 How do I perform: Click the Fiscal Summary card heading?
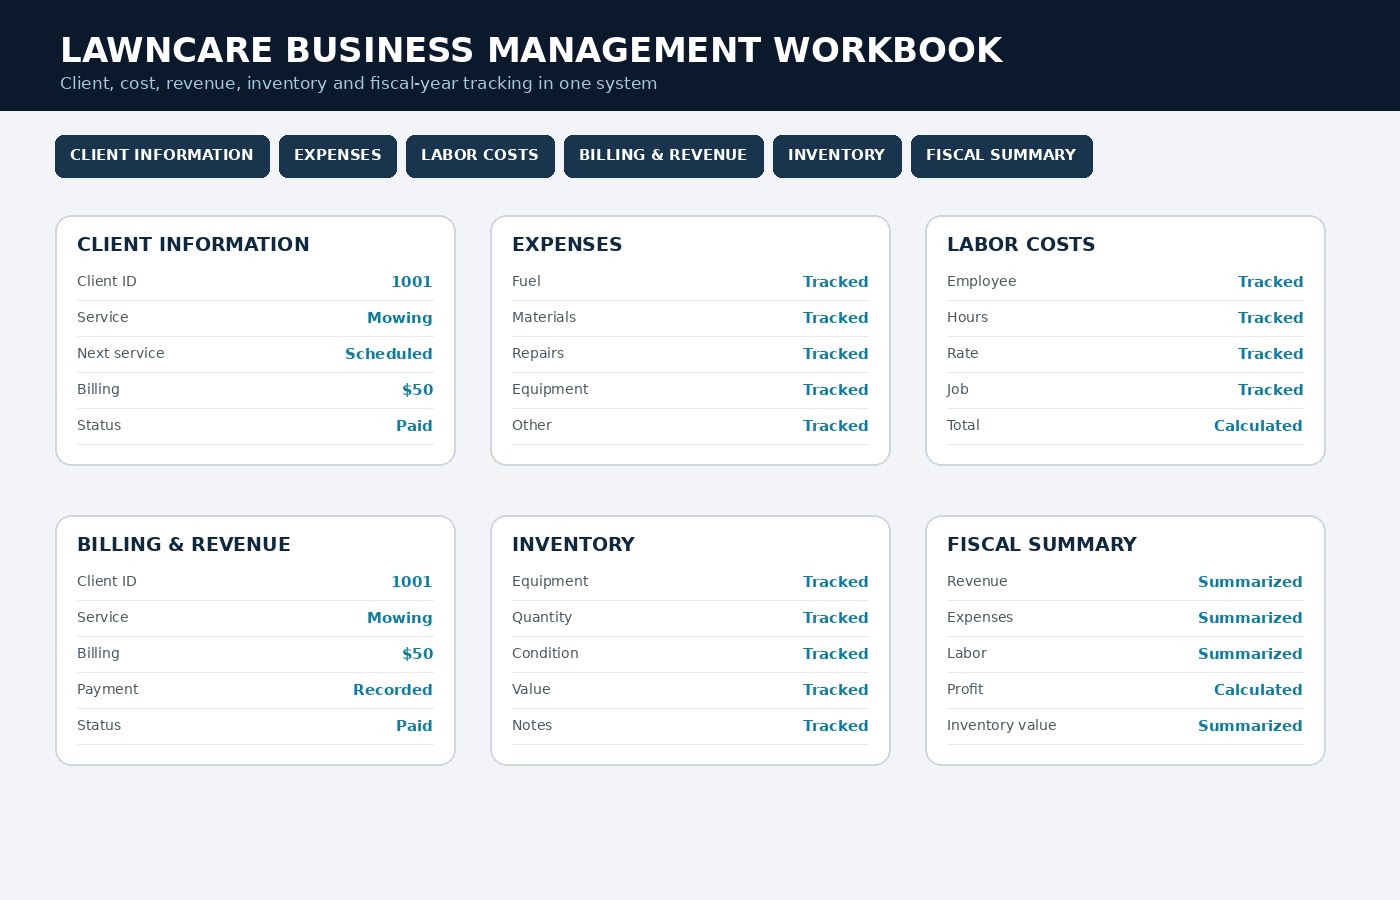pos(1042,545)
